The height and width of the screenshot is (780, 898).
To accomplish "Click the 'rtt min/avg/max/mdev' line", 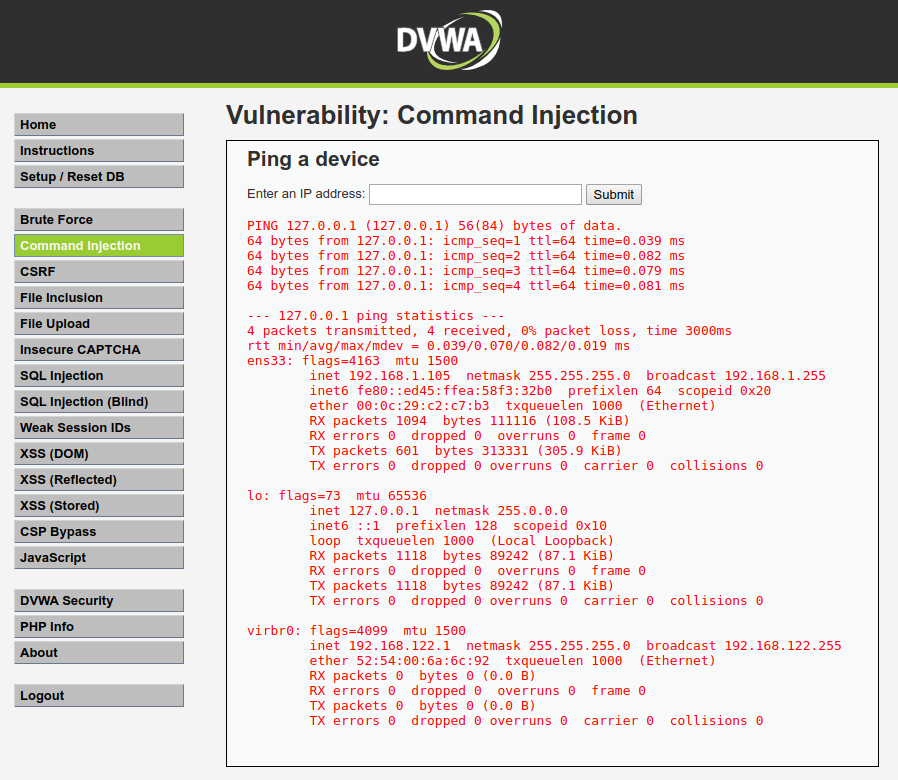I will click(x=438, y=346).
